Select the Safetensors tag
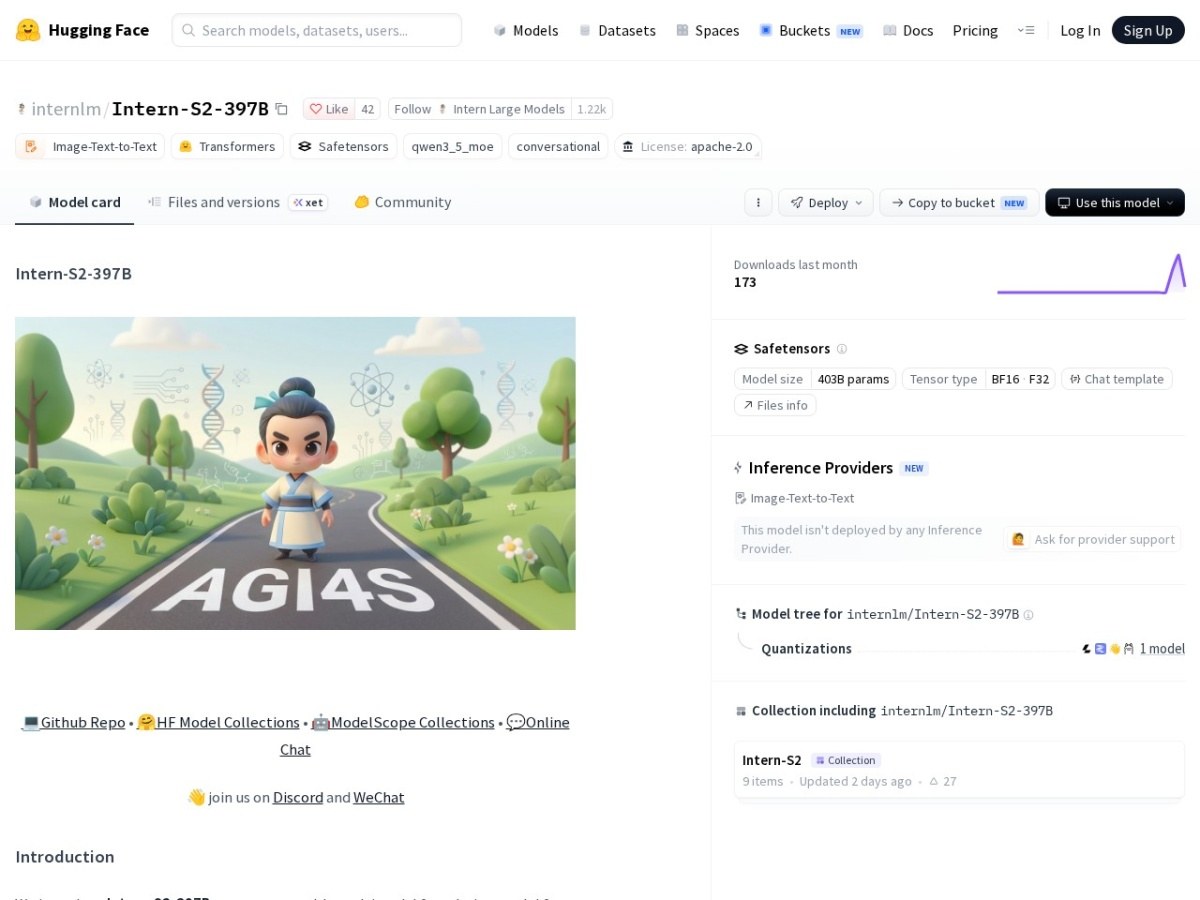This screenshot has height=900, width=1200. click(343, 146)
